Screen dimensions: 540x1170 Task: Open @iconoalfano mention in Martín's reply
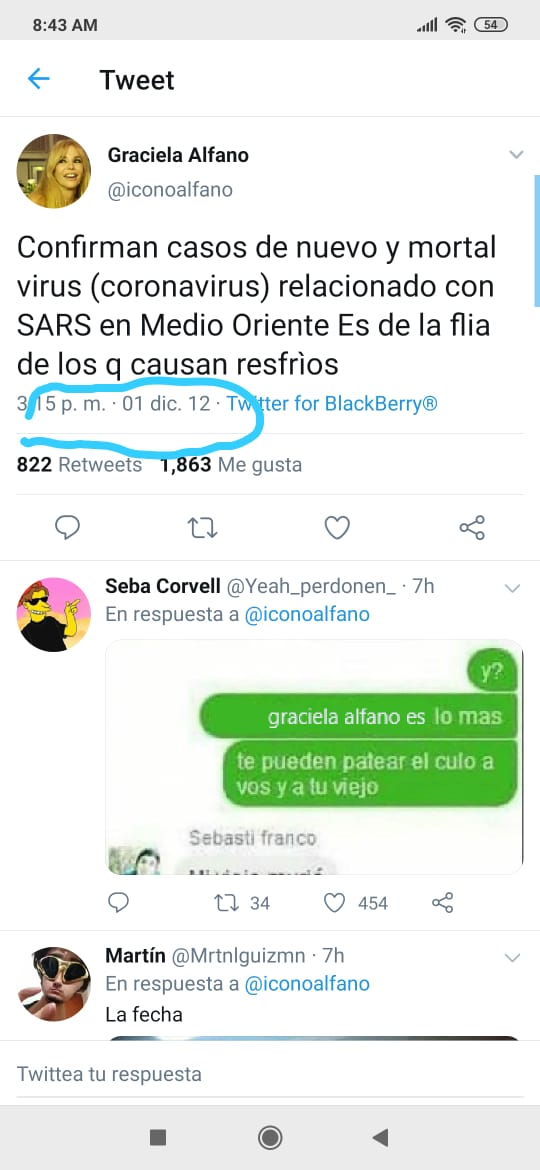[307, 983]
